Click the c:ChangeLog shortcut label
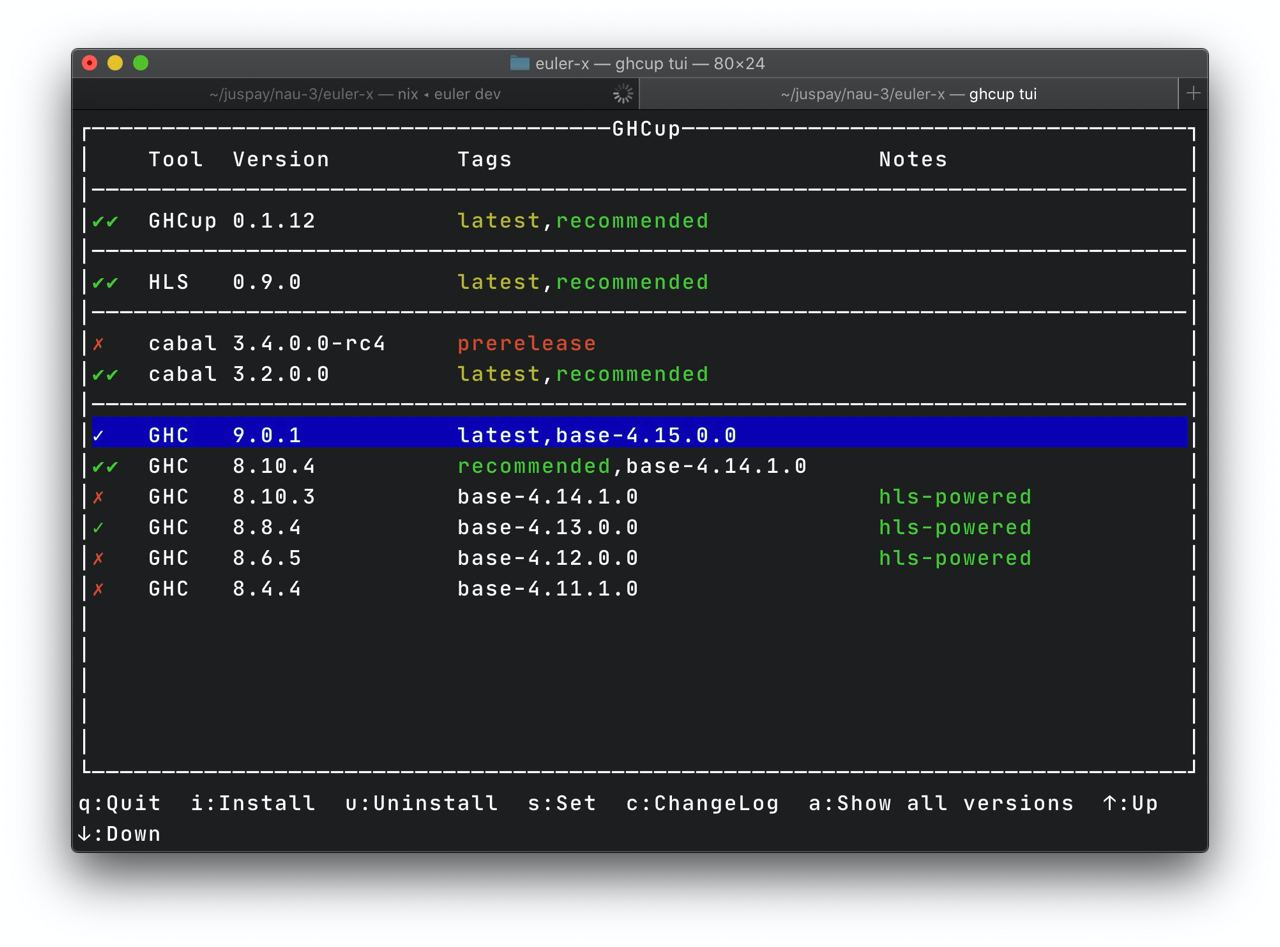 702,804
